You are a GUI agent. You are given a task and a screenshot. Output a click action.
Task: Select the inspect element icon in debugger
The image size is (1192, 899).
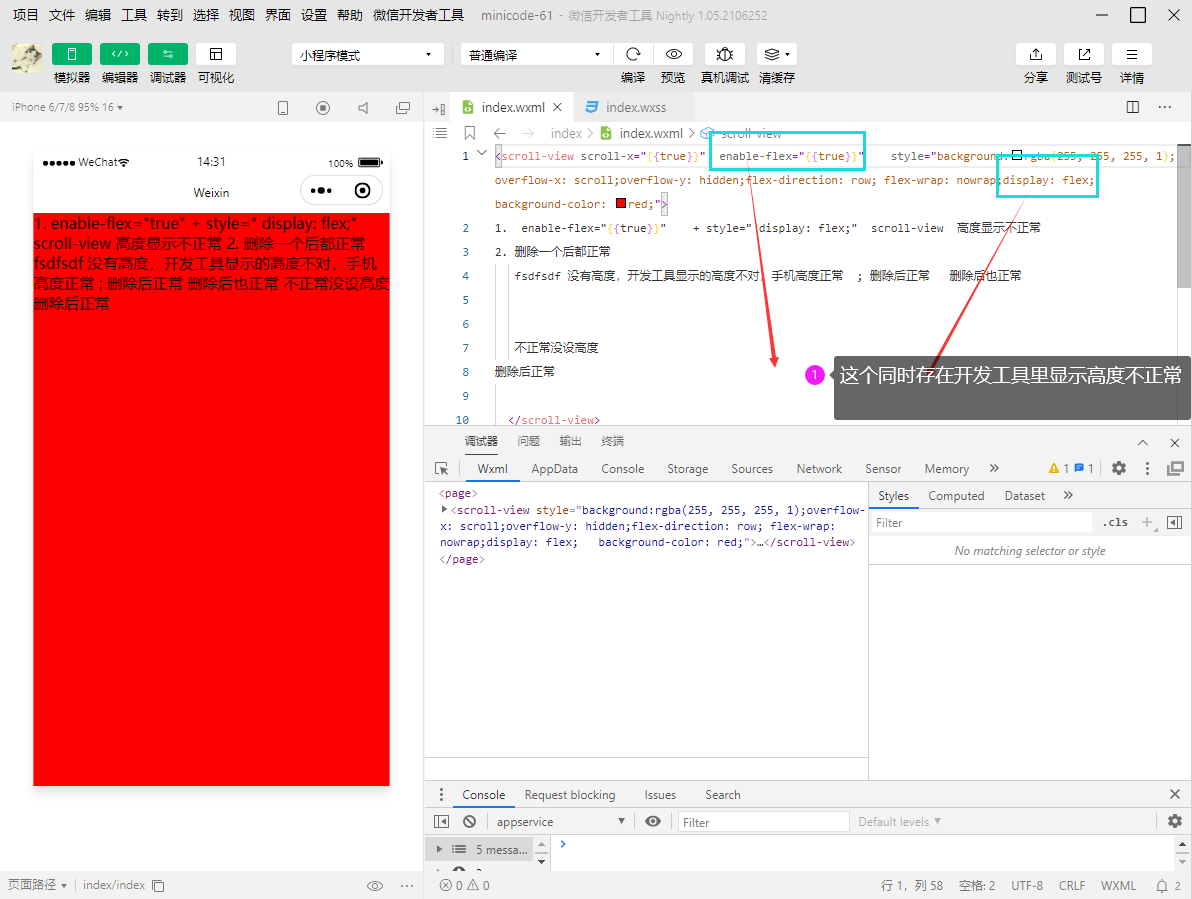click(441, 468)
